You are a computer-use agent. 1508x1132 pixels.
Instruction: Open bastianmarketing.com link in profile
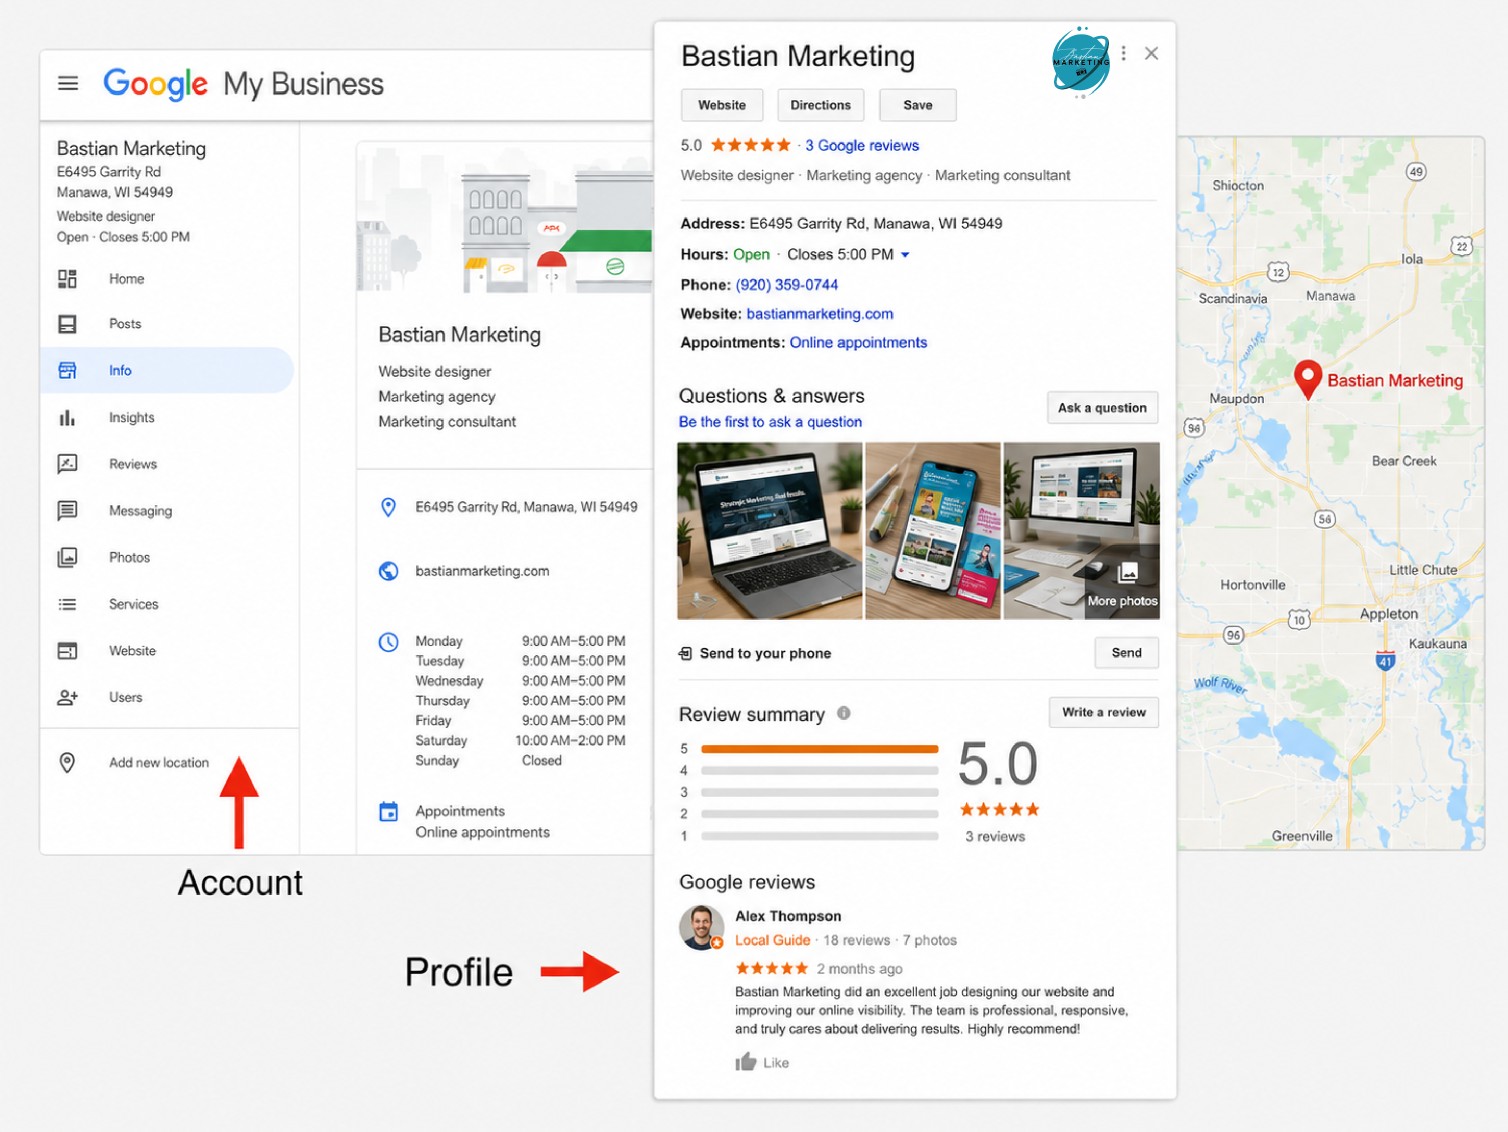pyautogui.click(x=820, y=314)
